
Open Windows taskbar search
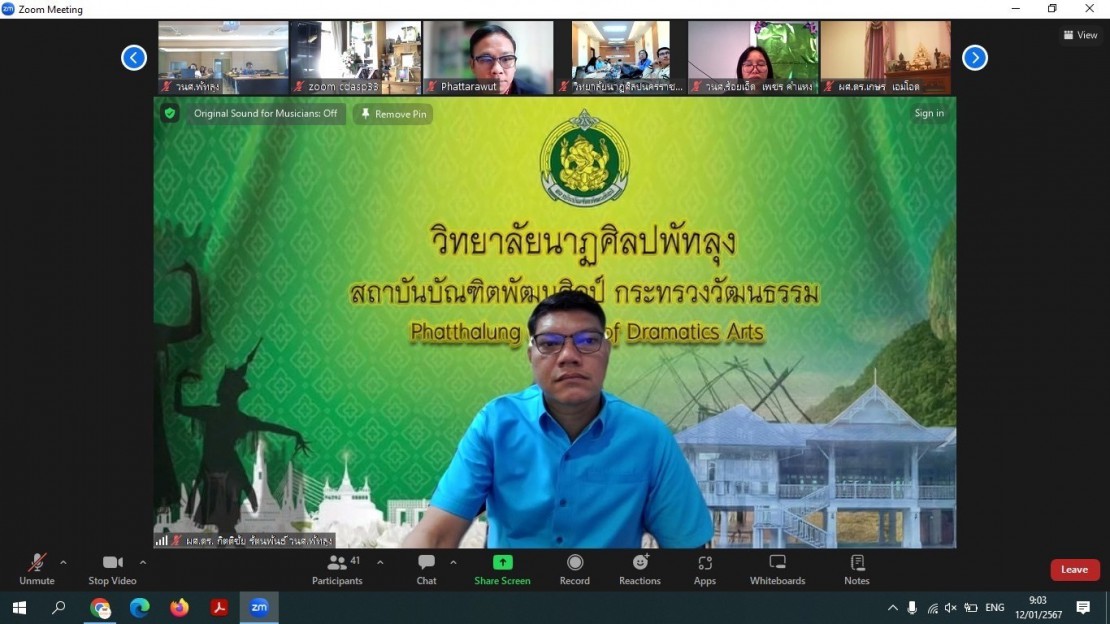[x=59, y=608]
